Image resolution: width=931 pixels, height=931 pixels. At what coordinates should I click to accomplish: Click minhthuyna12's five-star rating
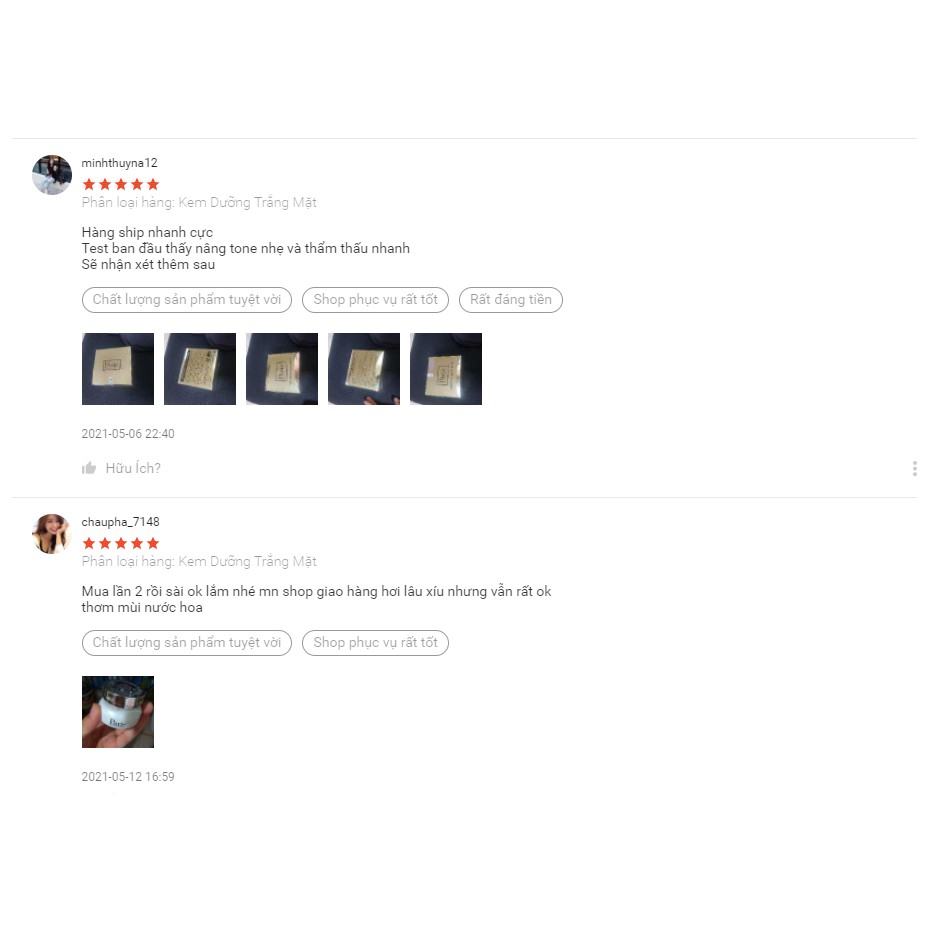tap(121, 184)
